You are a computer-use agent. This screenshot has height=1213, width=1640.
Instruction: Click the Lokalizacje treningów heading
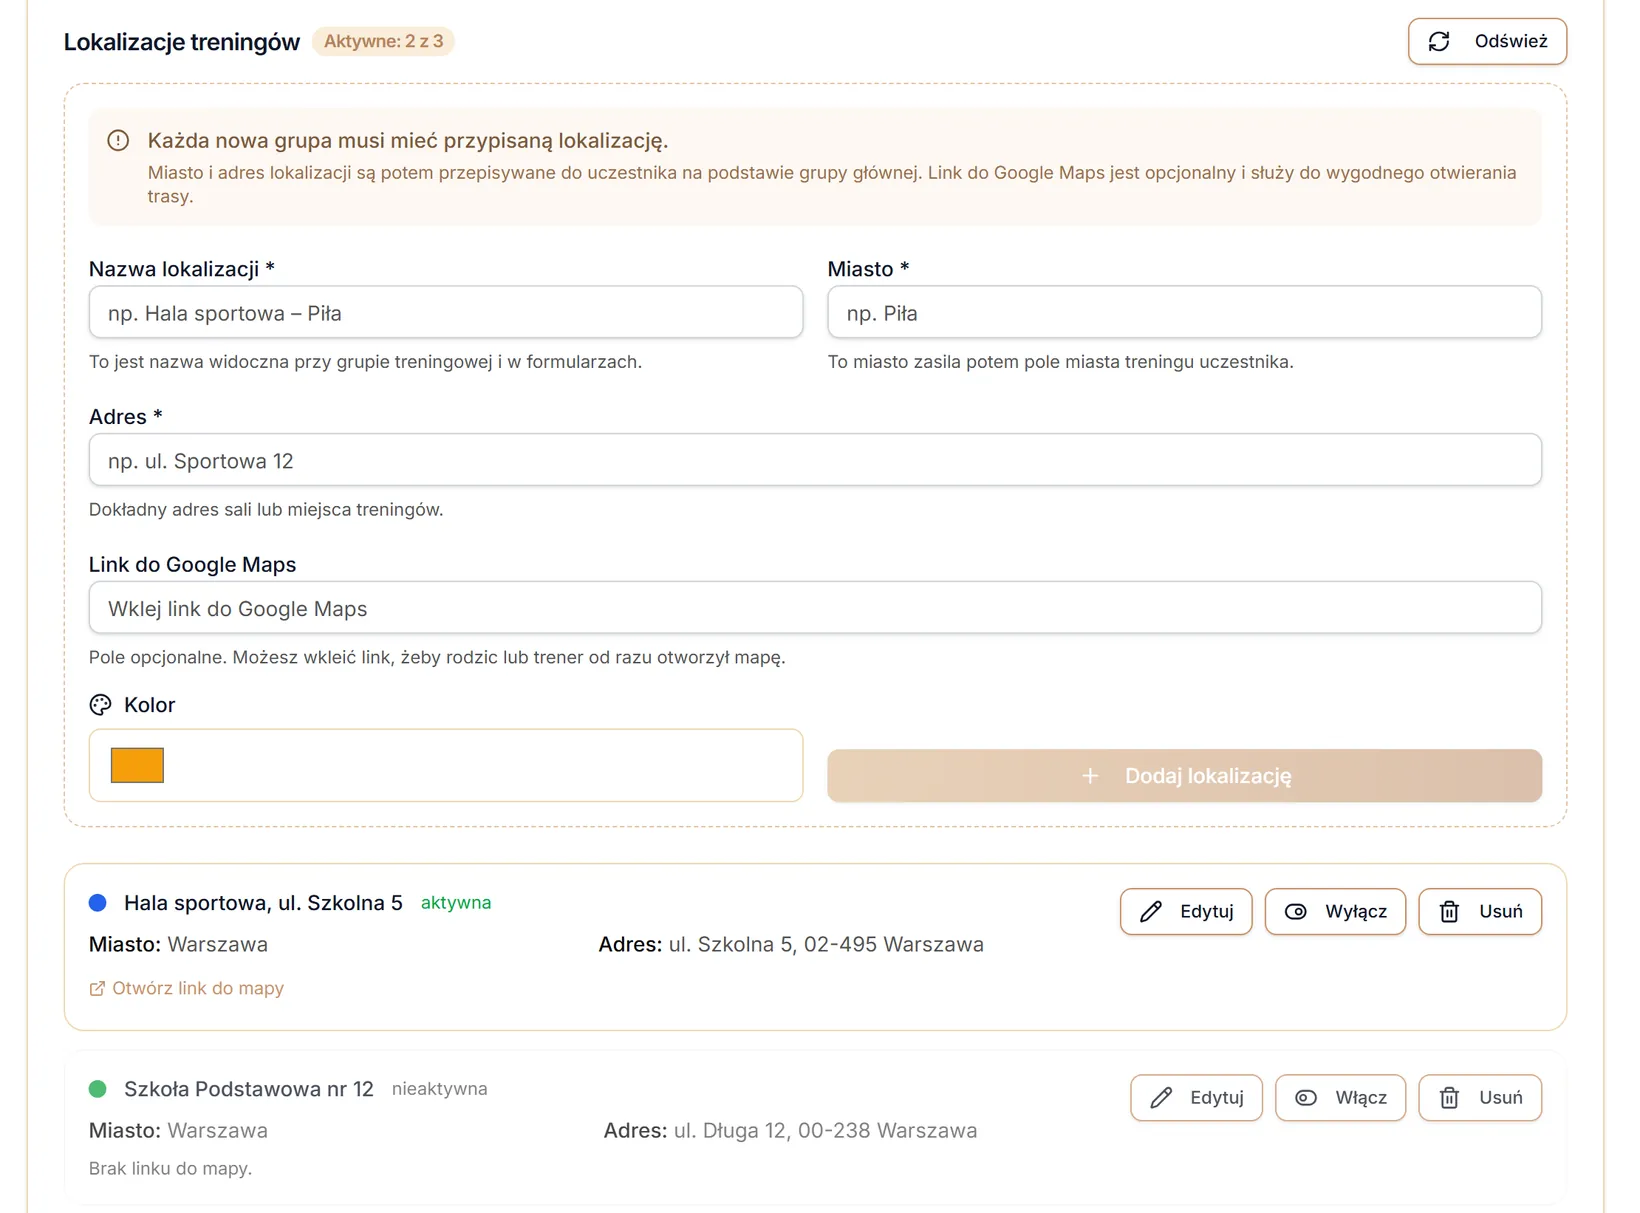pyautogui.click(x=182, y=42)
